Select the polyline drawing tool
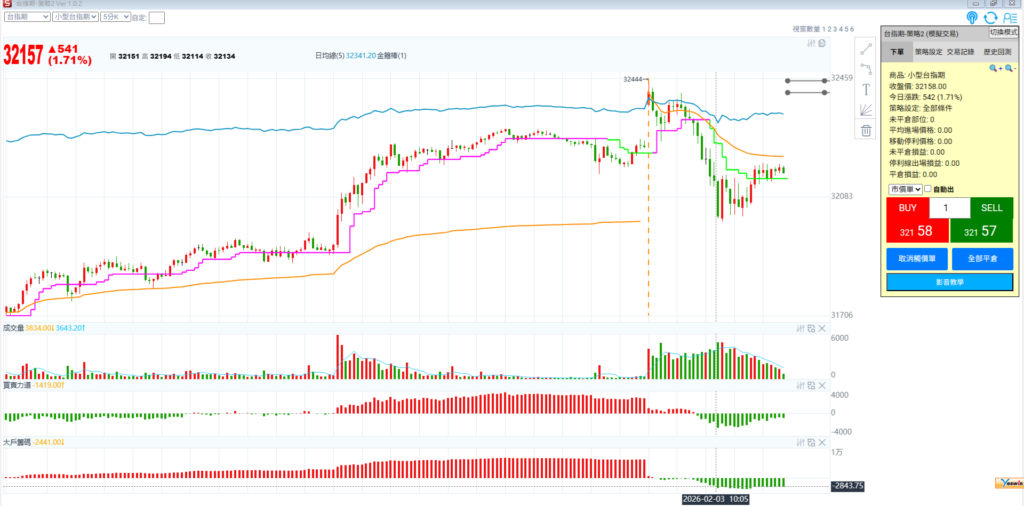1024x506 pixels. click(x=866, y=69)
